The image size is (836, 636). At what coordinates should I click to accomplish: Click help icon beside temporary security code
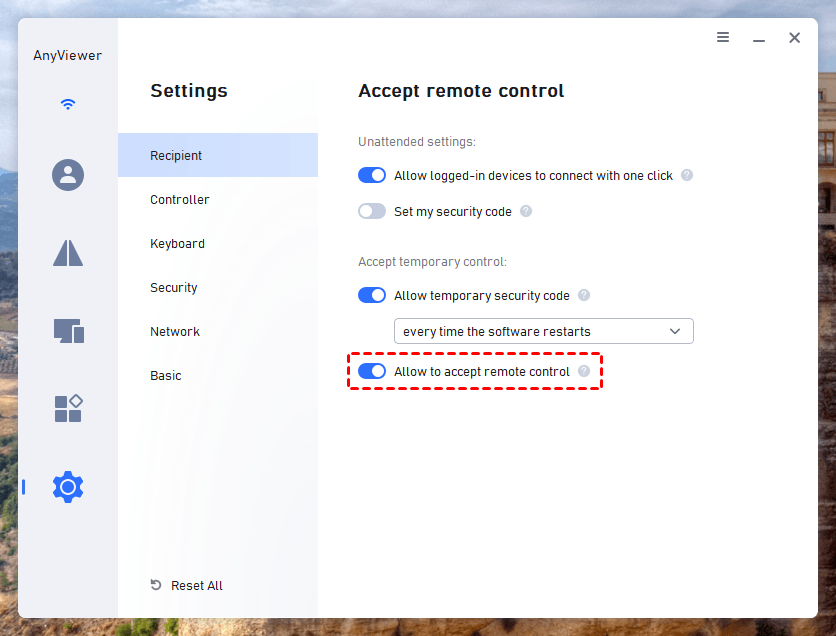(x=584, y=295)
